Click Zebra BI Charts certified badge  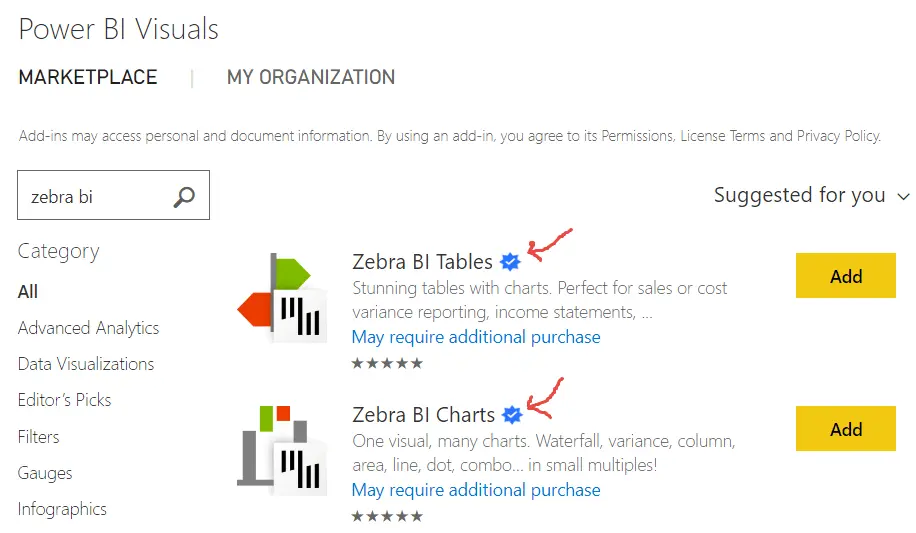point(512,414)
